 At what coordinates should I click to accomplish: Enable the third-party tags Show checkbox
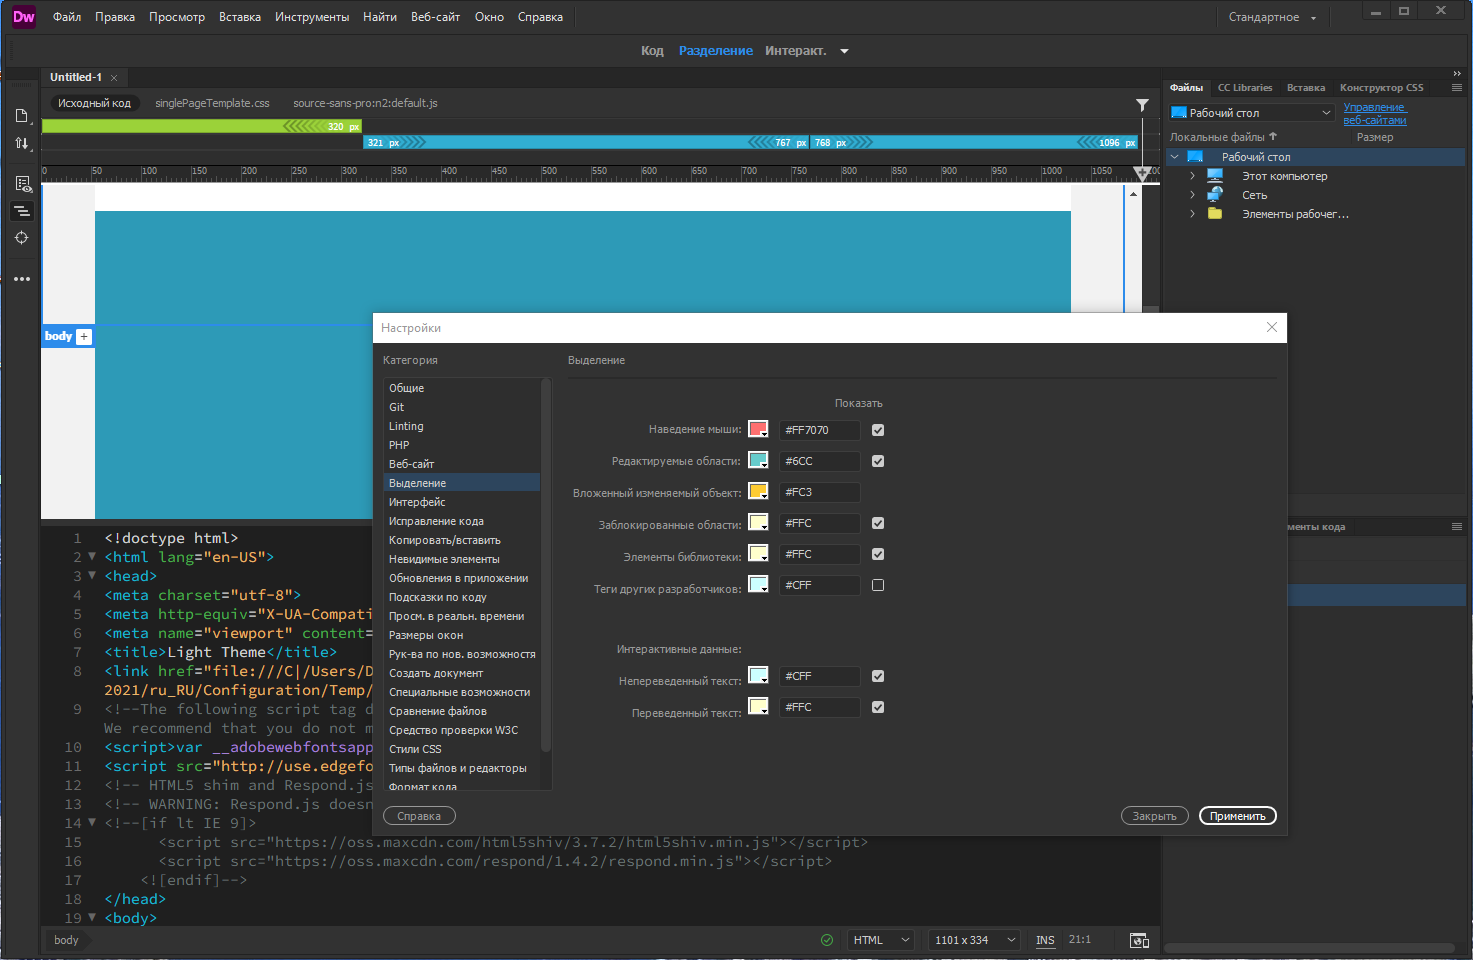pyautogui.click(x=878, y=585)
